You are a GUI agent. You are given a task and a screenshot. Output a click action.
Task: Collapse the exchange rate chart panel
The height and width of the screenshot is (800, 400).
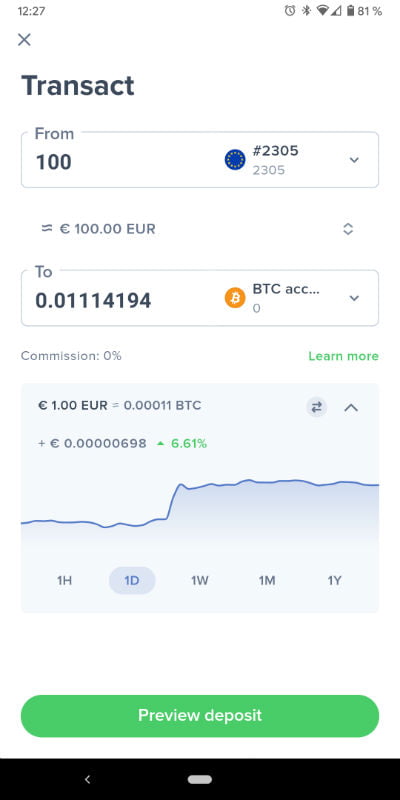351,407
